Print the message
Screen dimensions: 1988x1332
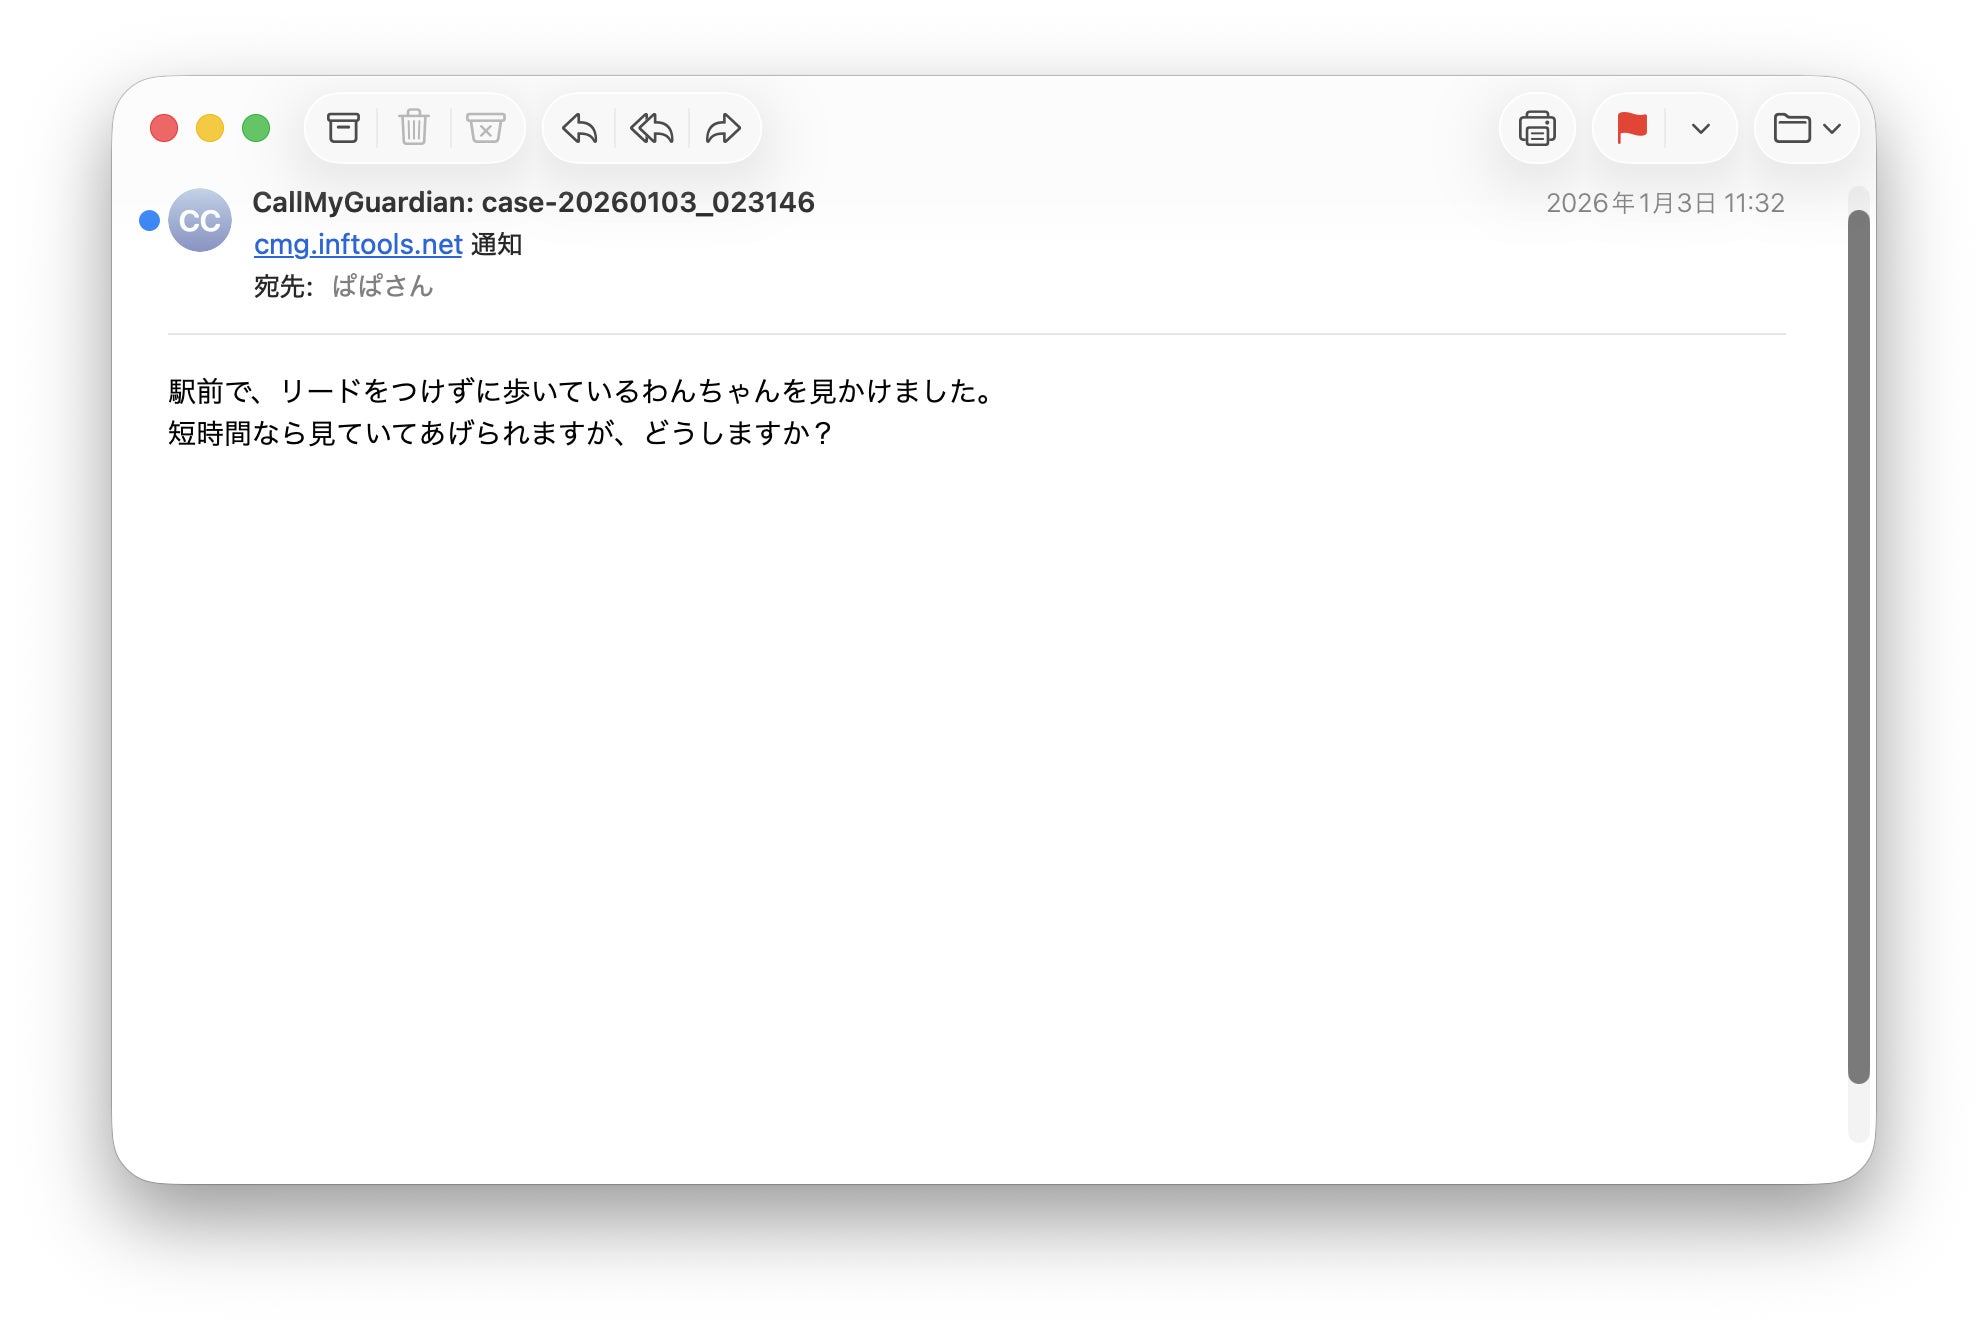1537,128
